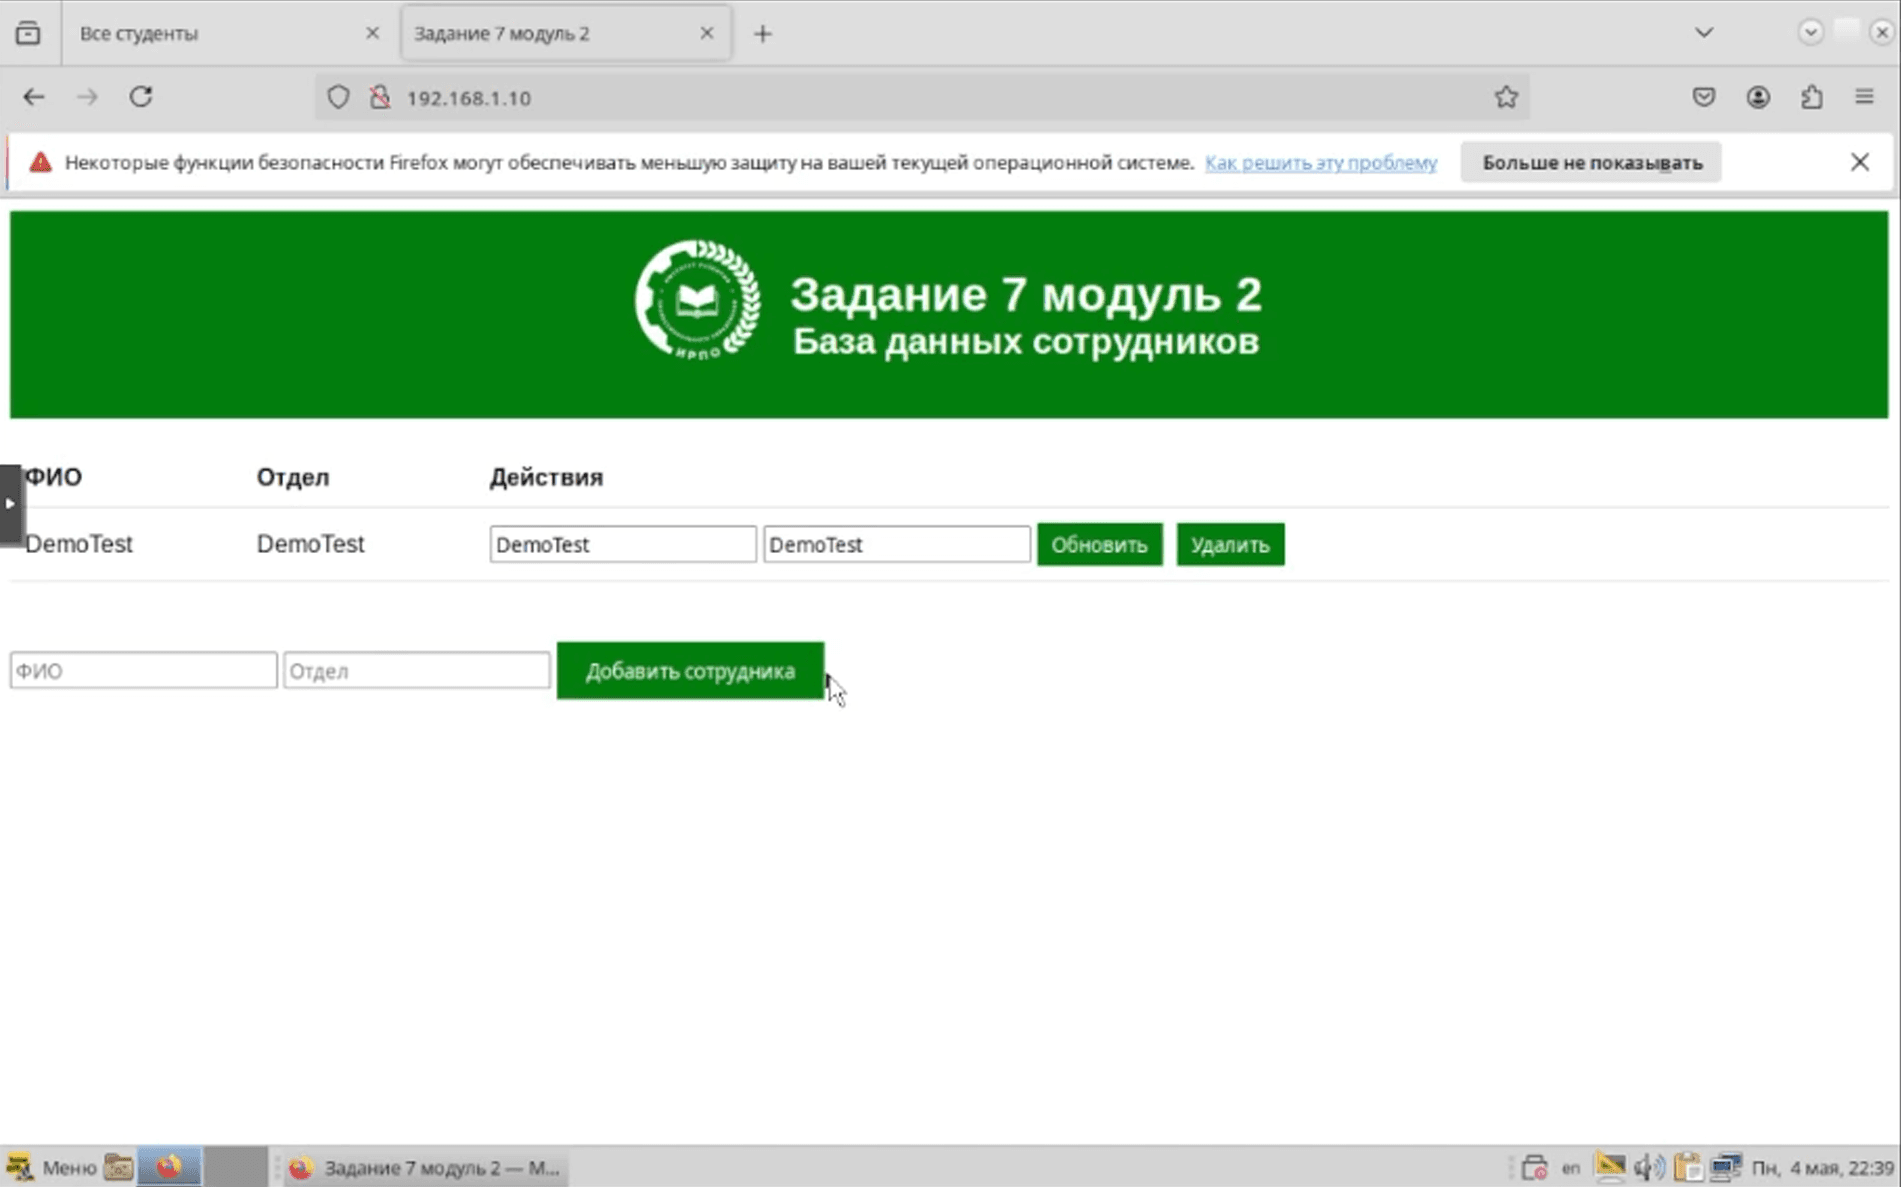
Task: Open the network connection tray icon
Action: [x=1727, y=1167]
